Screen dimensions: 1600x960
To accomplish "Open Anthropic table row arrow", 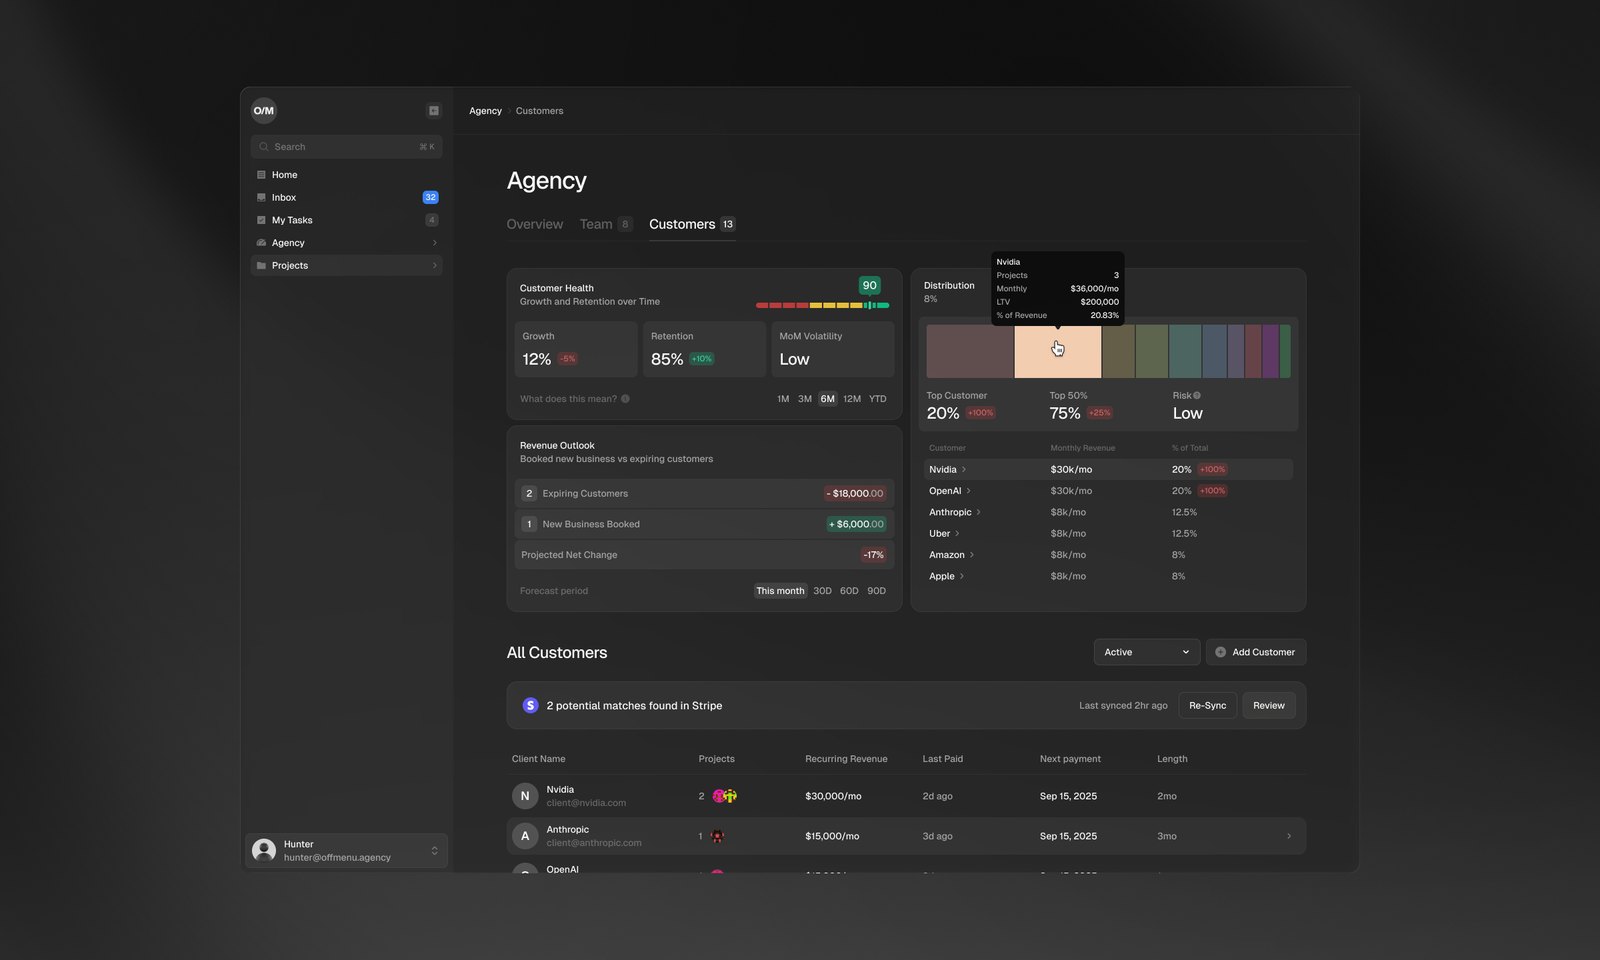I will pos(1289,836).
